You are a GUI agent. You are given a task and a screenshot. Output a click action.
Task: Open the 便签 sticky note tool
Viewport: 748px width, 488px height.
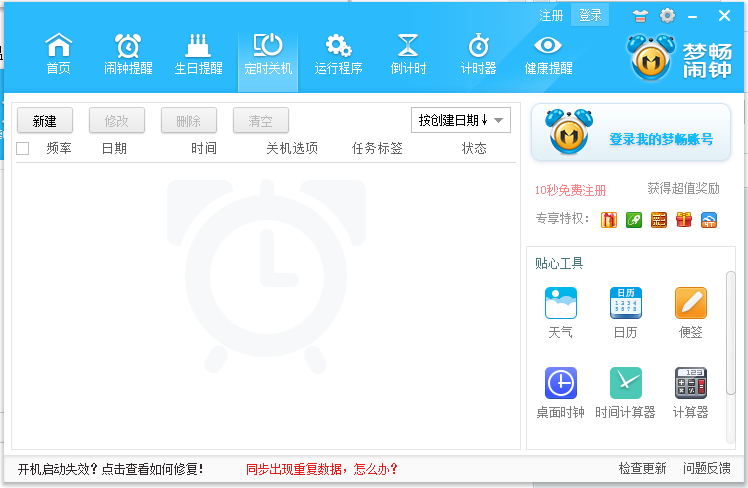[x=690, y=312]
